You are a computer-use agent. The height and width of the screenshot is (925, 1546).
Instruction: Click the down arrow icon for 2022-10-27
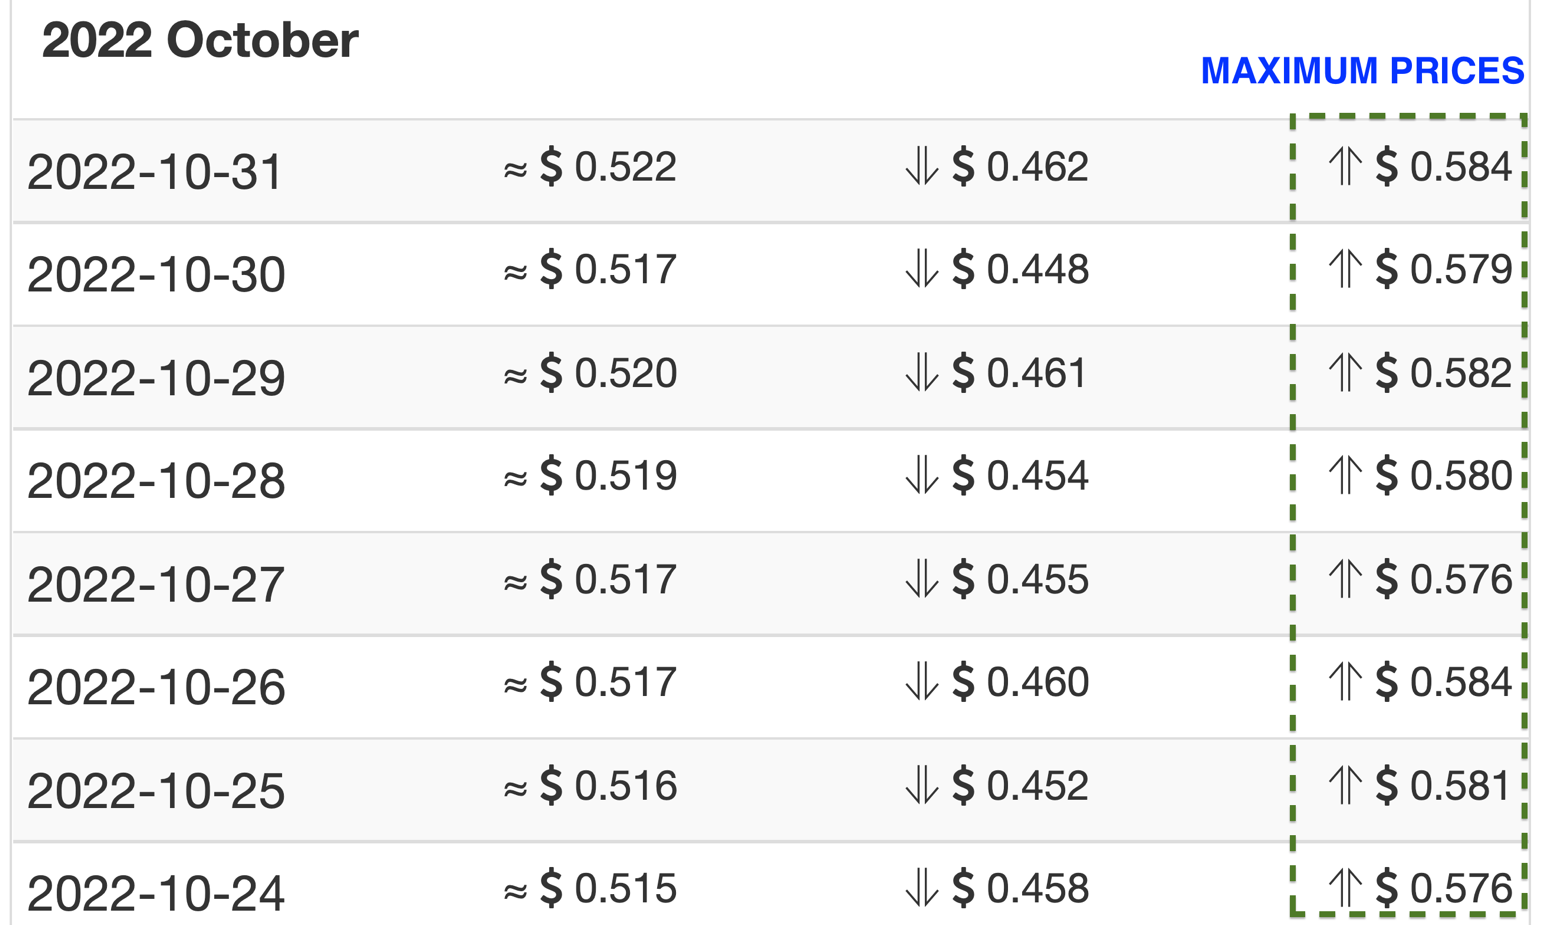tap(921, 579)
